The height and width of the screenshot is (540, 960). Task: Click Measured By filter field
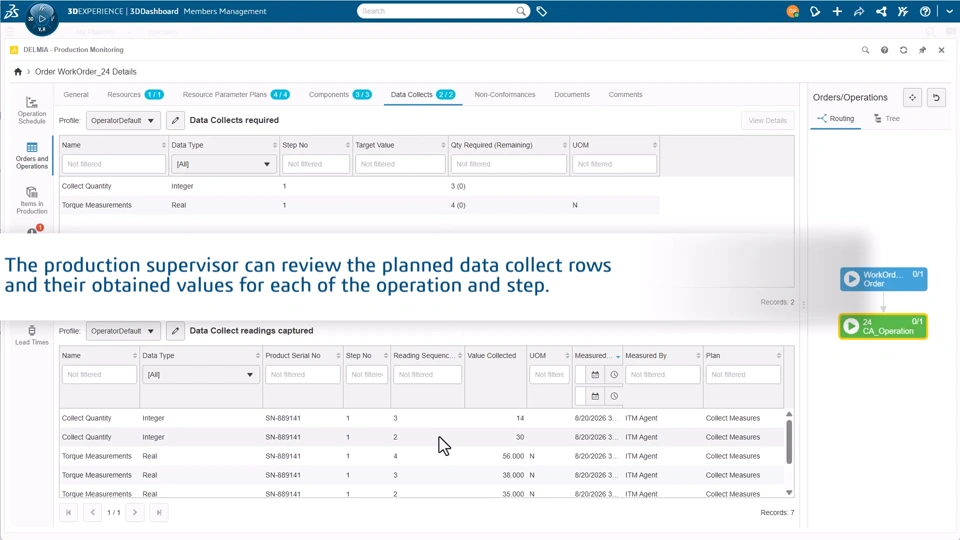pos(662,375)
